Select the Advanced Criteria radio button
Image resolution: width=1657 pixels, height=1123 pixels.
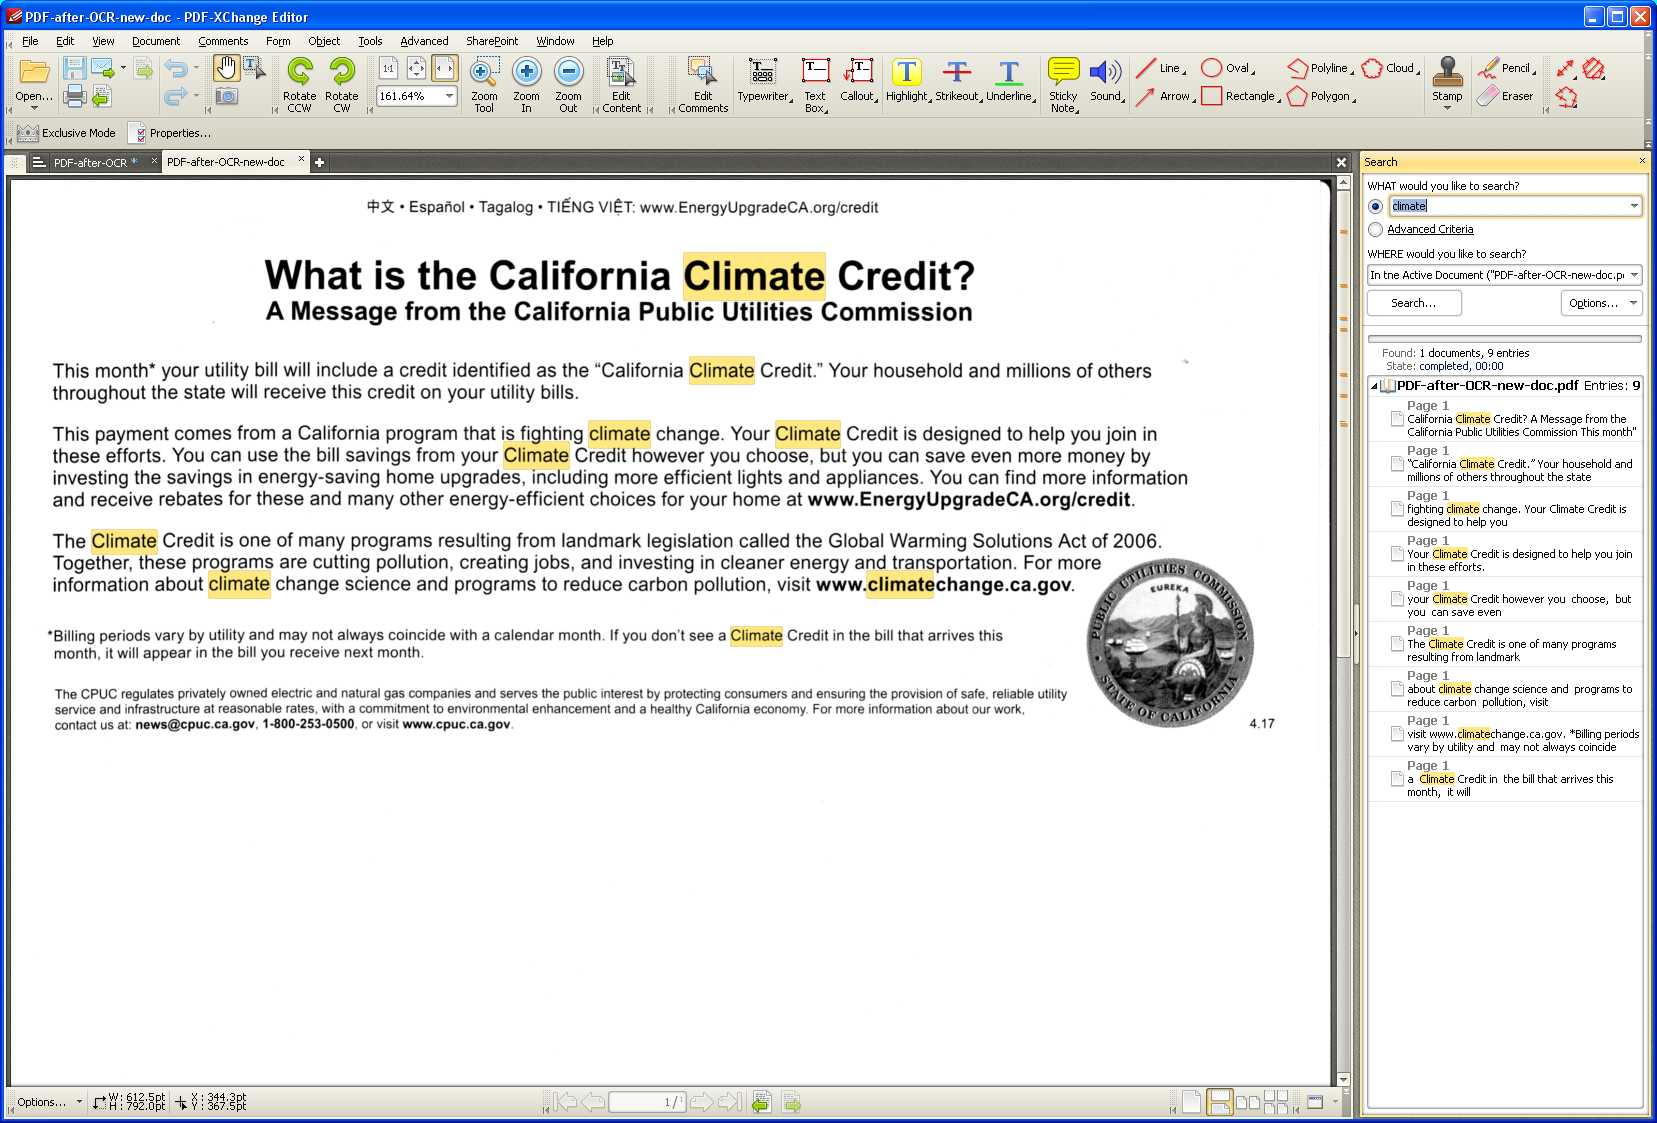pyautogui.click(x=1376, y=230)
